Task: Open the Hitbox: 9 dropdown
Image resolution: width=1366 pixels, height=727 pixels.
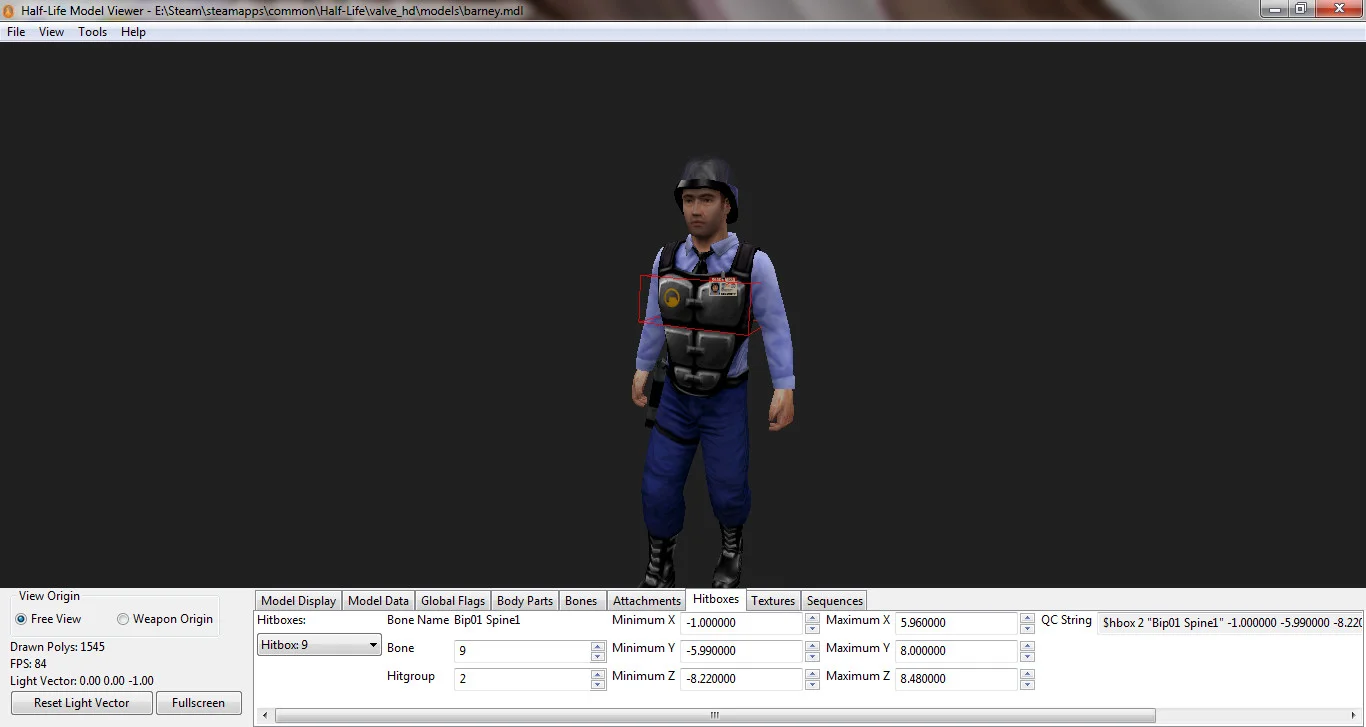Action: 320,645
